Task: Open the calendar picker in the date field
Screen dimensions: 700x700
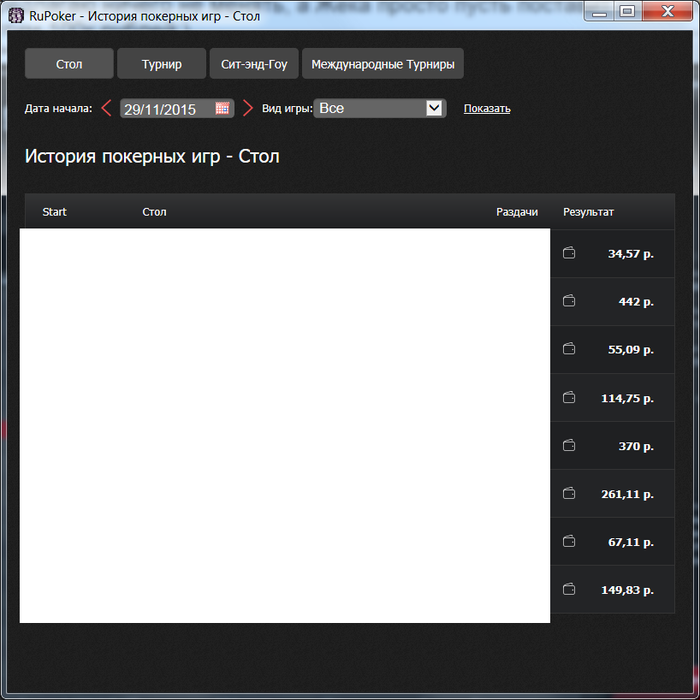Action: pos(222,108)
